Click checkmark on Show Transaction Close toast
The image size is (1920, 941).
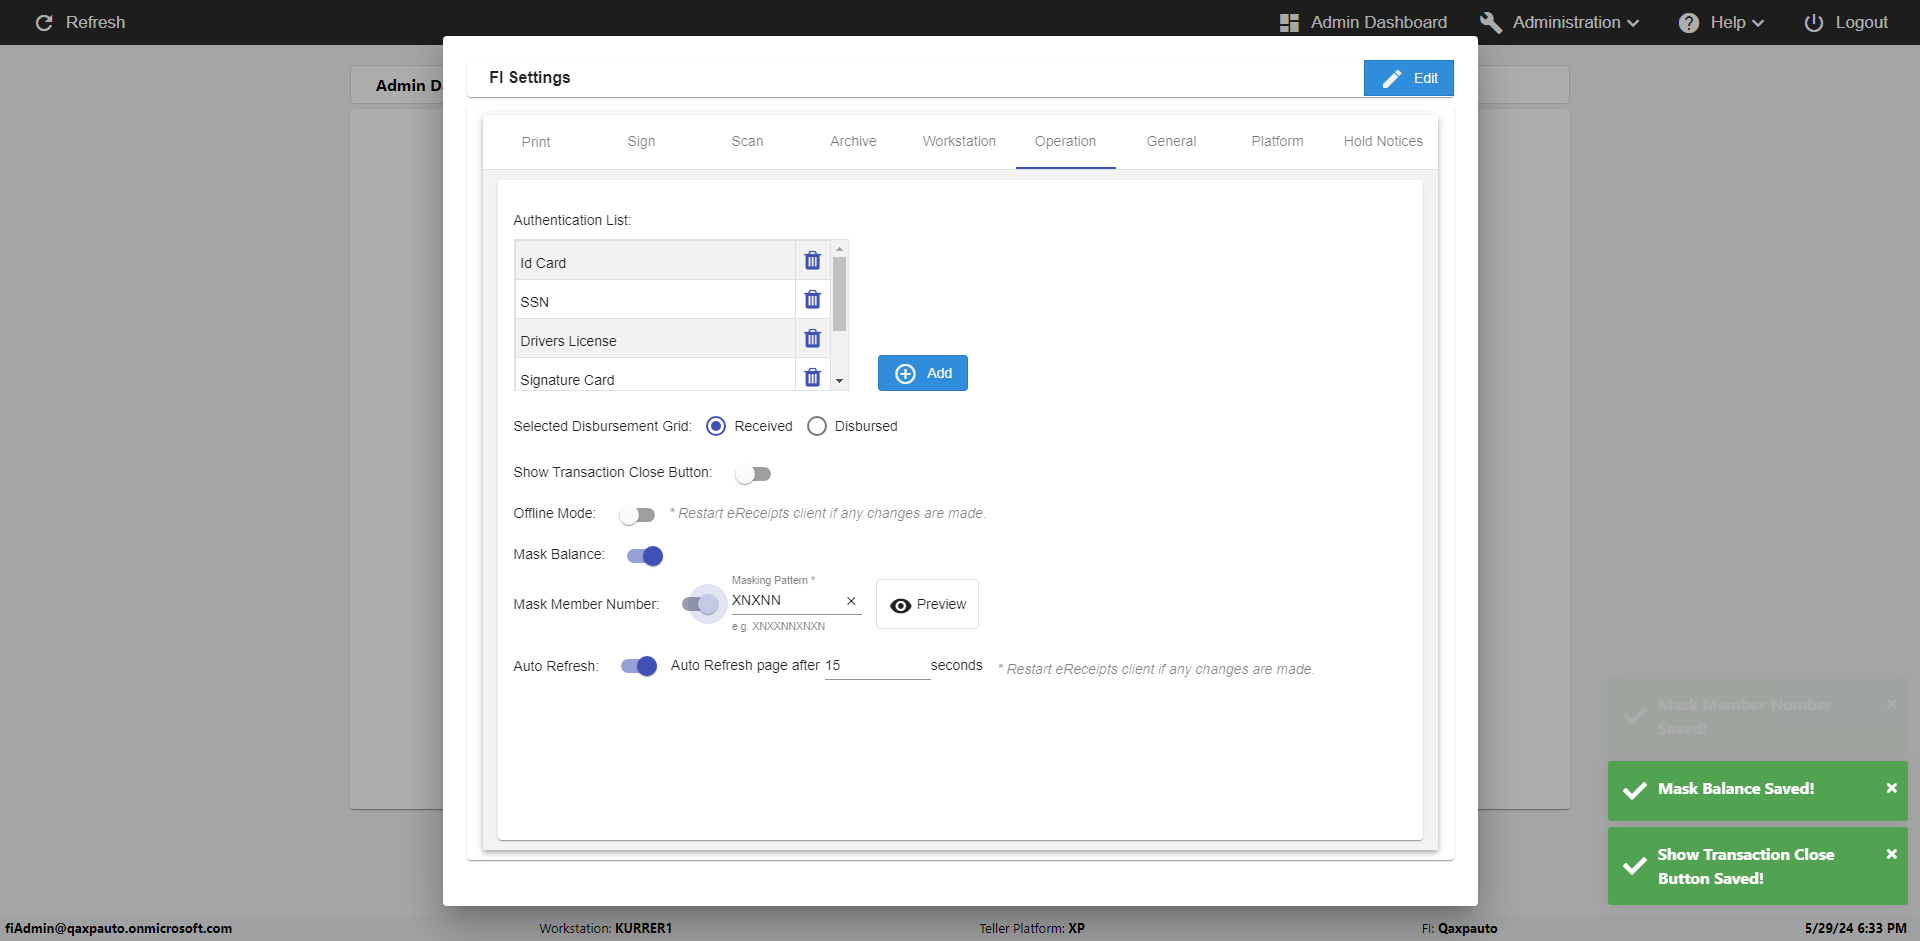coord(1635,866)
